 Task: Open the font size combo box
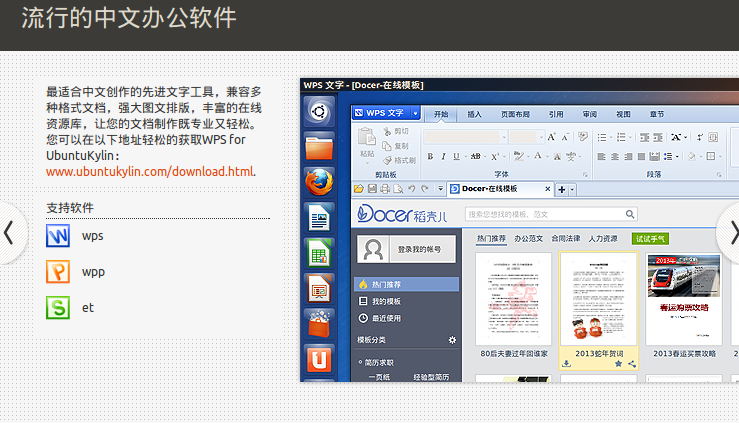(527, 137)
